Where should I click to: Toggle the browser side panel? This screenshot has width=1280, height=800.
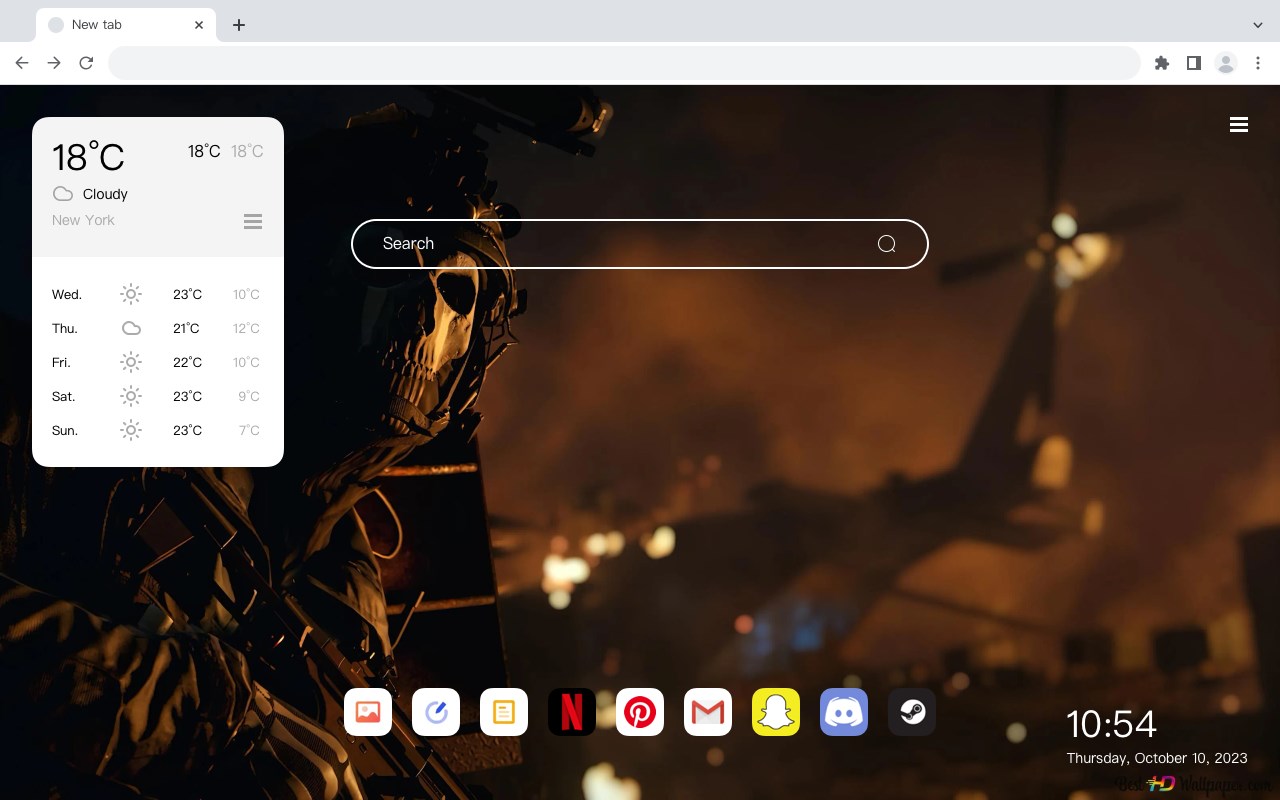click(1193, 63)
